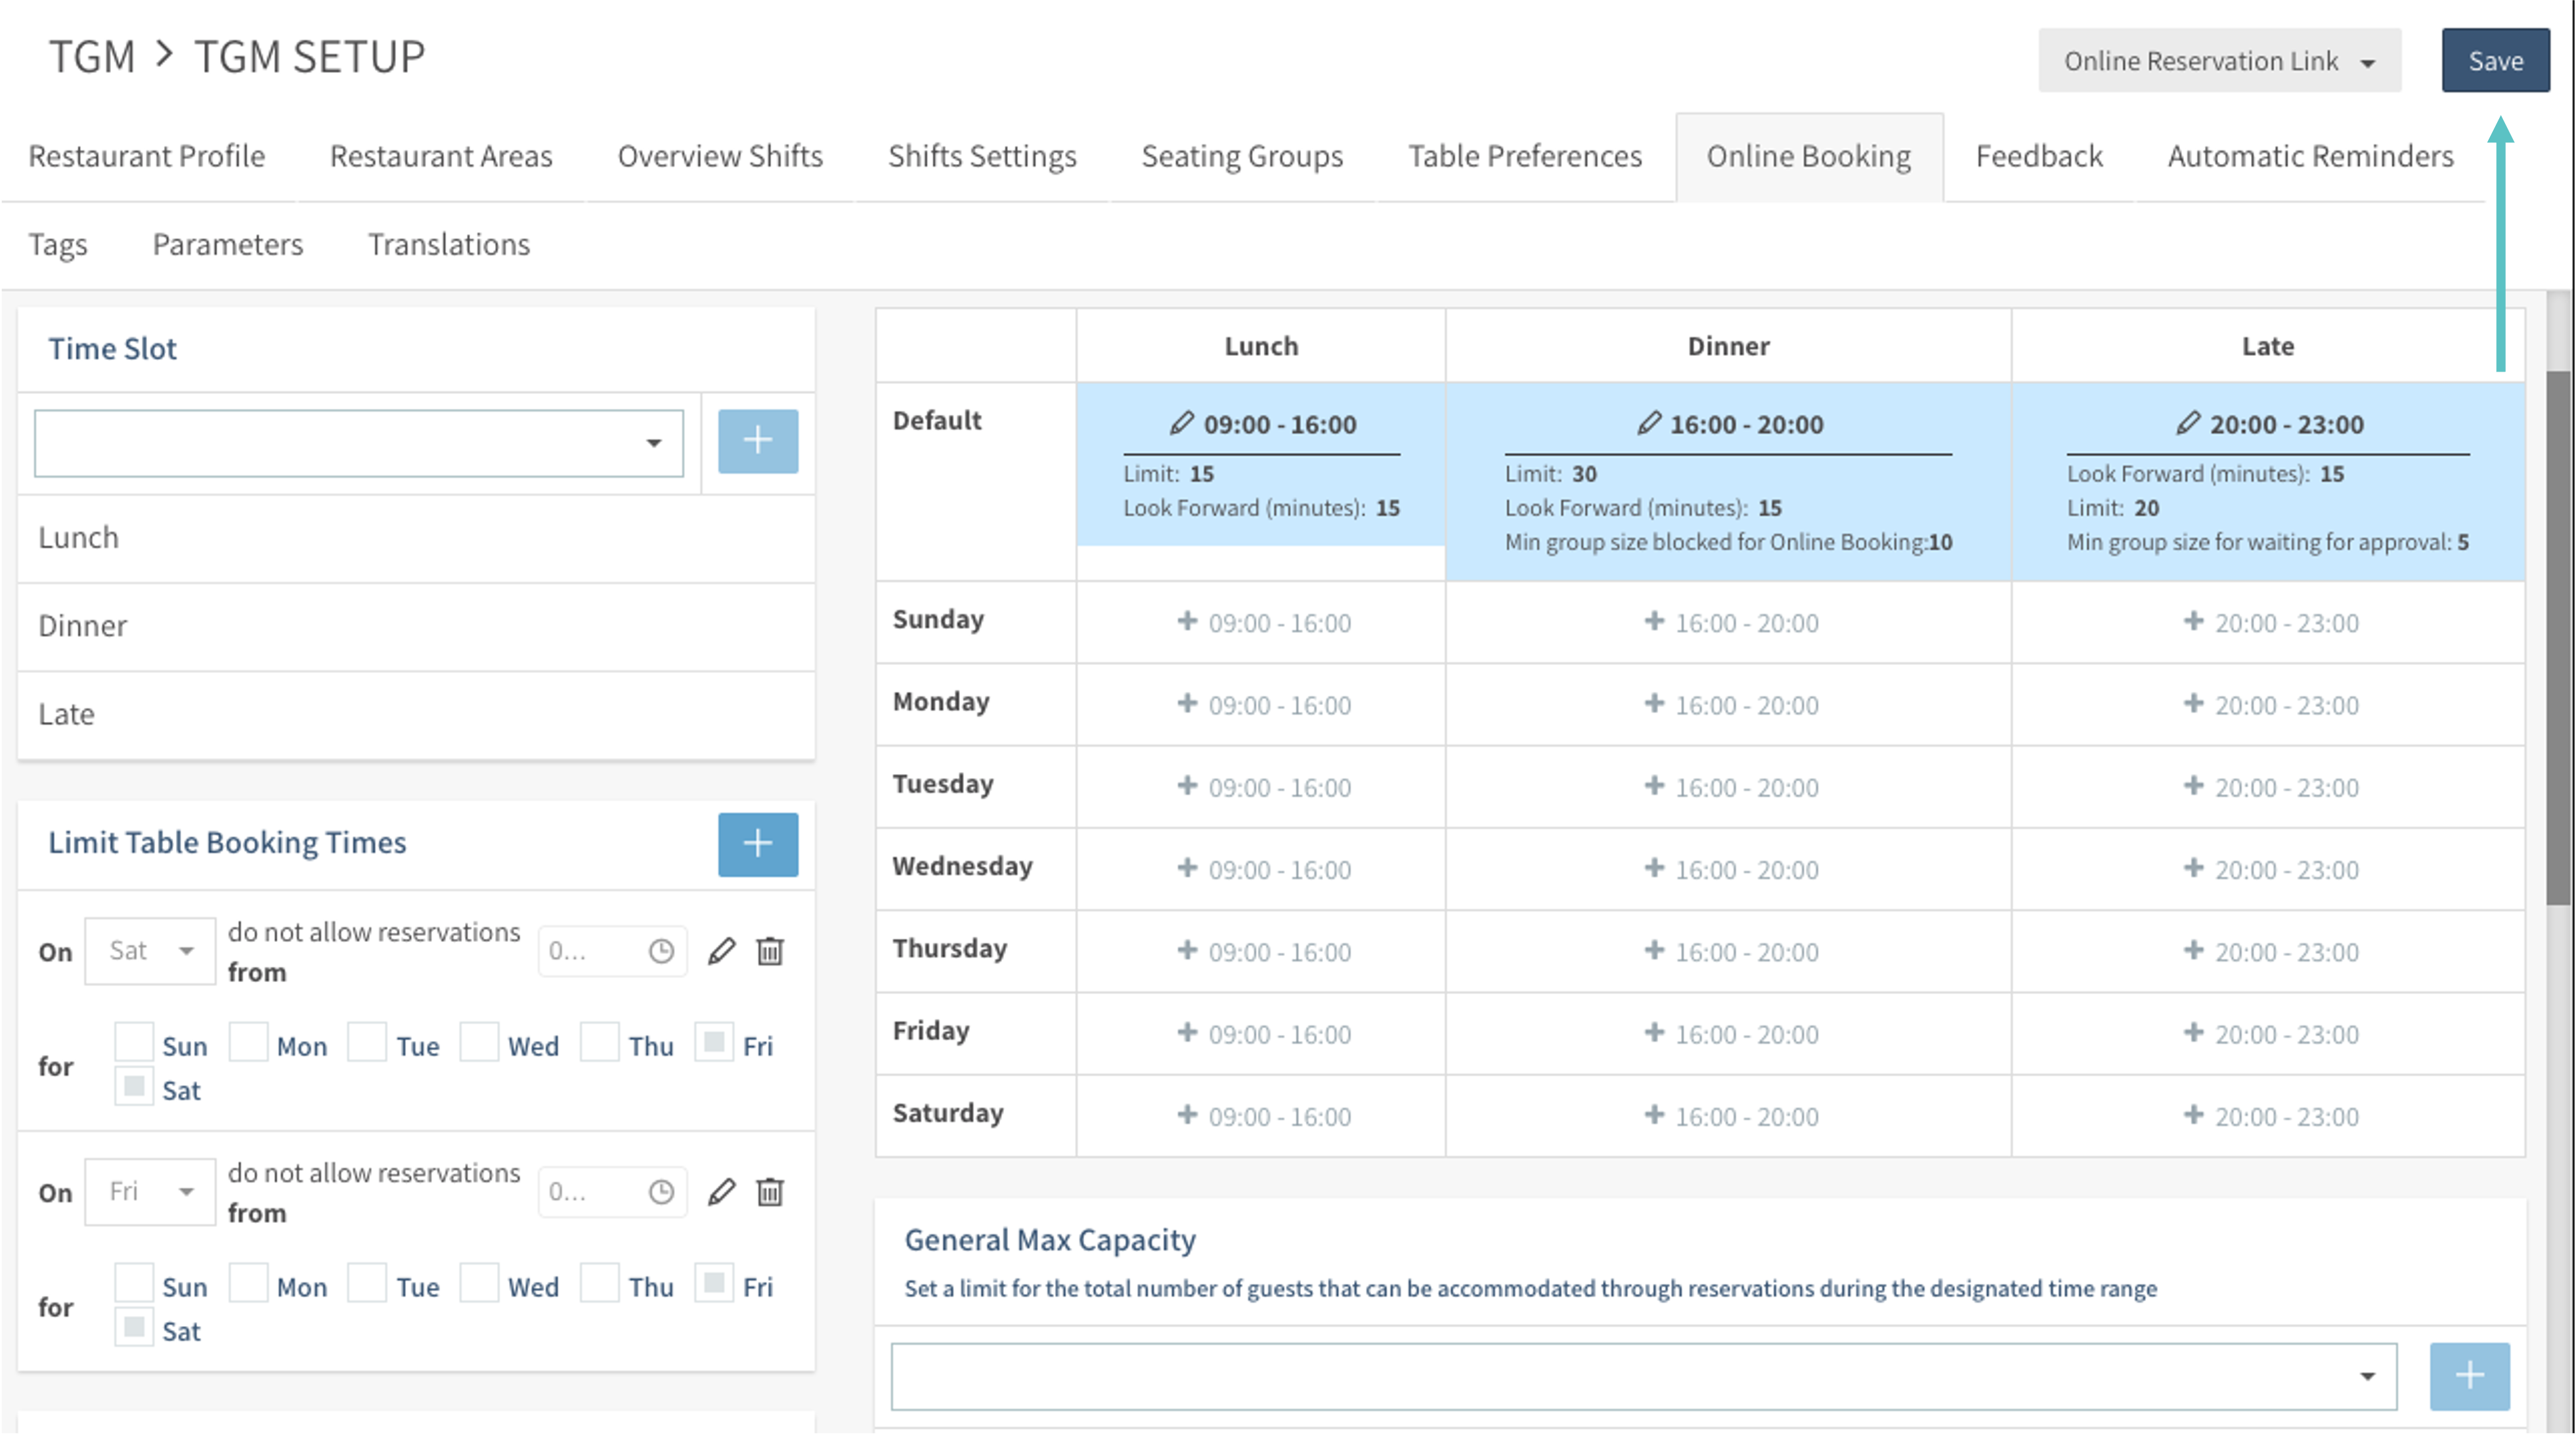
Task: Toggle Fri checkbox in the first rule
Action: click(x=714, y=1042)
